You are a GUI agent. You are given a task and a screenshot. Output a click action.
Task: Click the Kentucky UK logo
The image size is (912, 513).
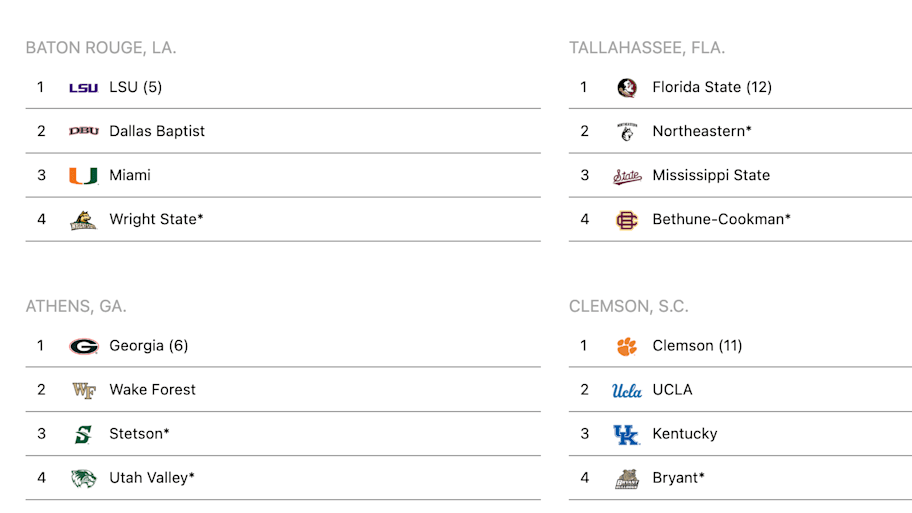[626, 434]
